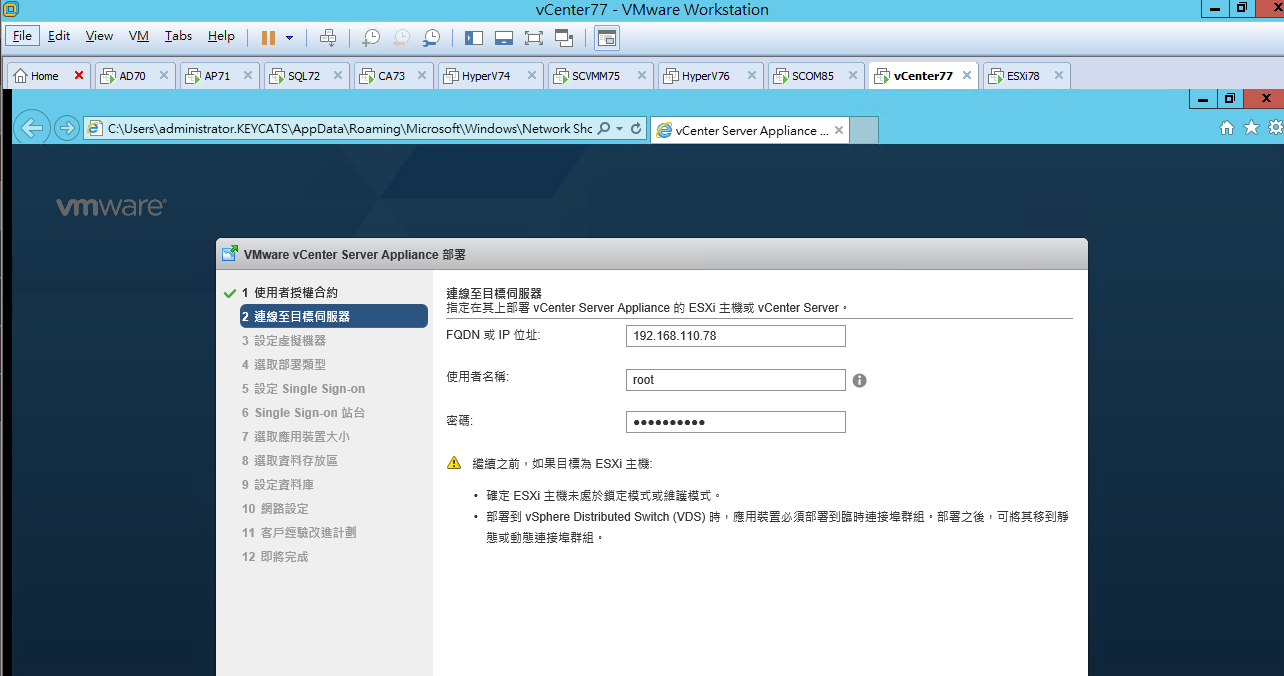Switch to Unity mode
Viewport: 1284px width, 676px height.
click(x=564, y=37)
